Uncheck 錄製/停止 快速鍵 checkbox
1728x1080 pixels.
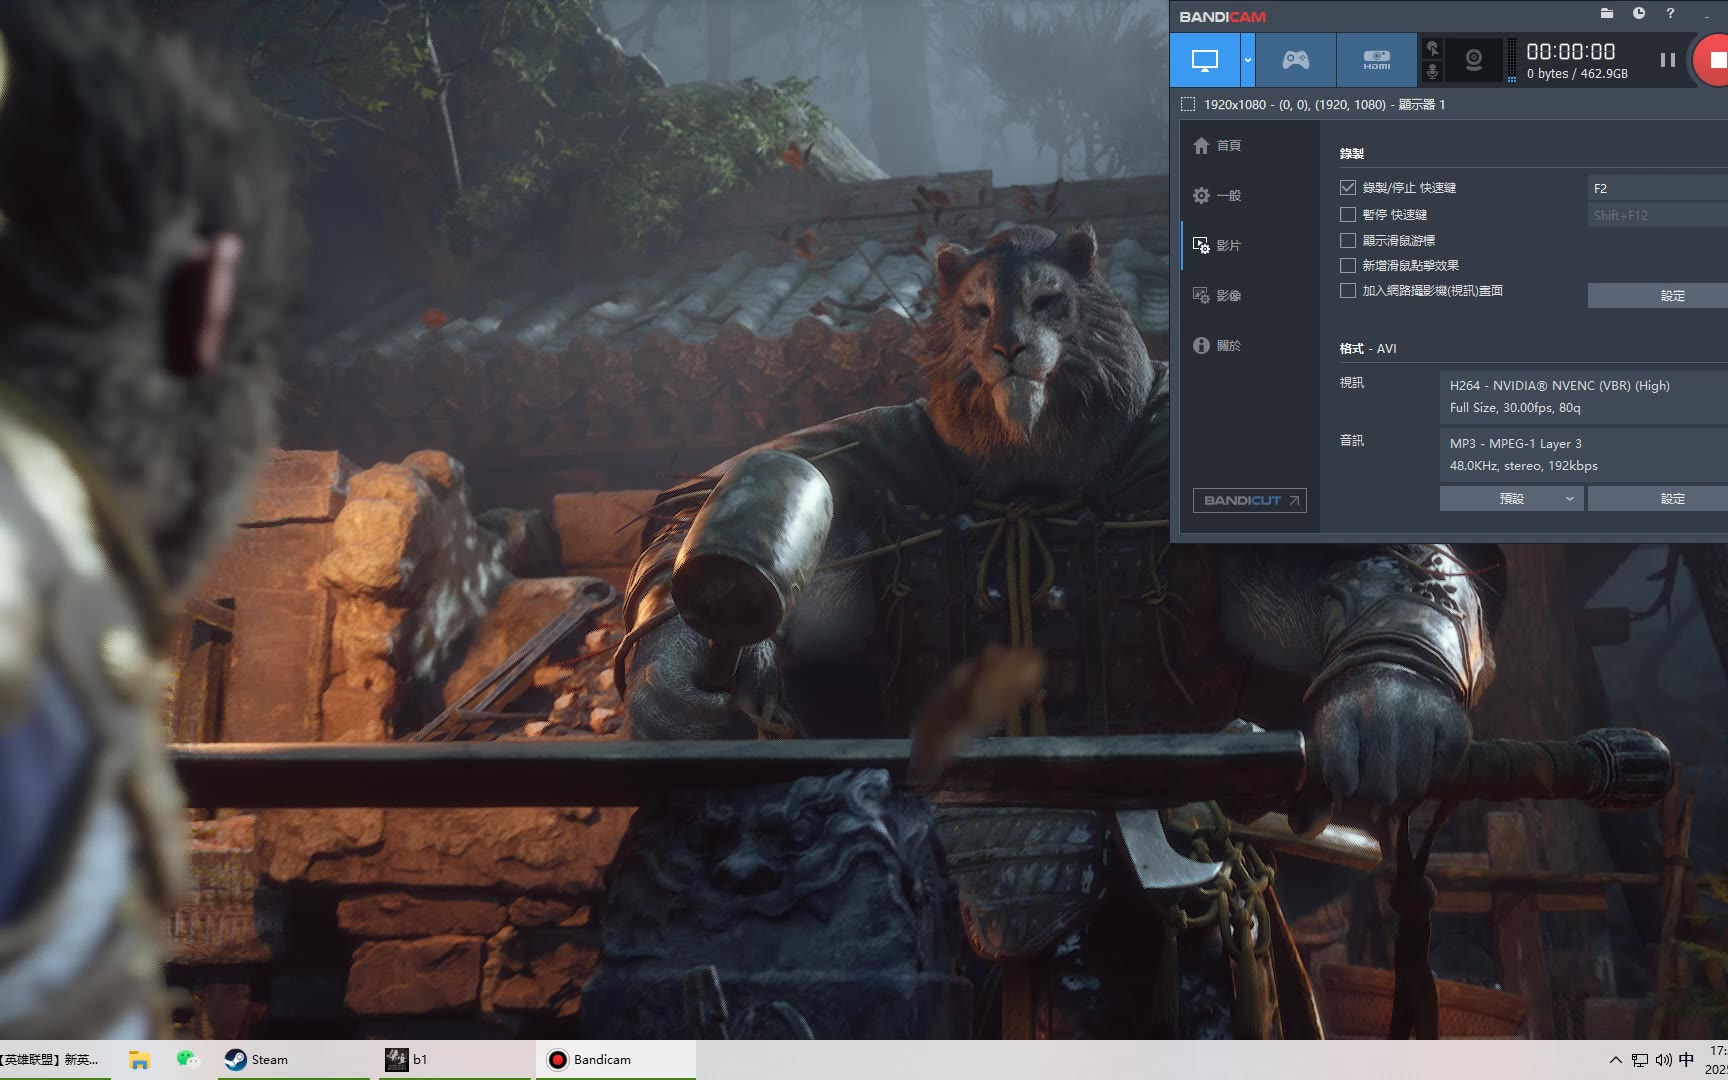pos(1348,188)
